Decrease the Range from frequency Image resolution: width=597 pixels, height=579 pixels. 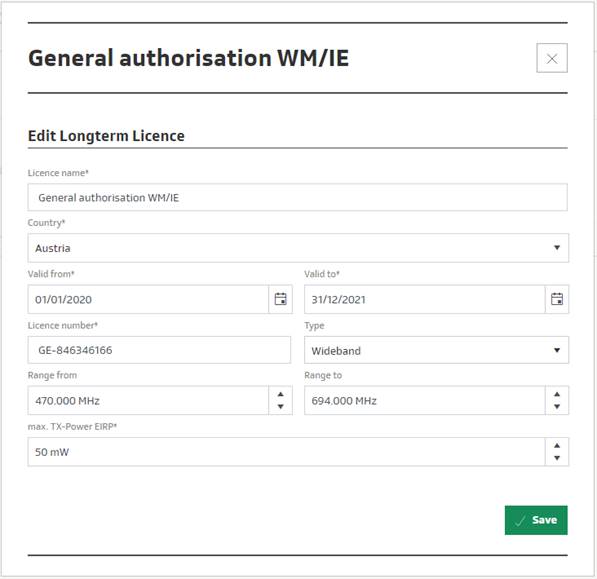click(x=281, y=407)
